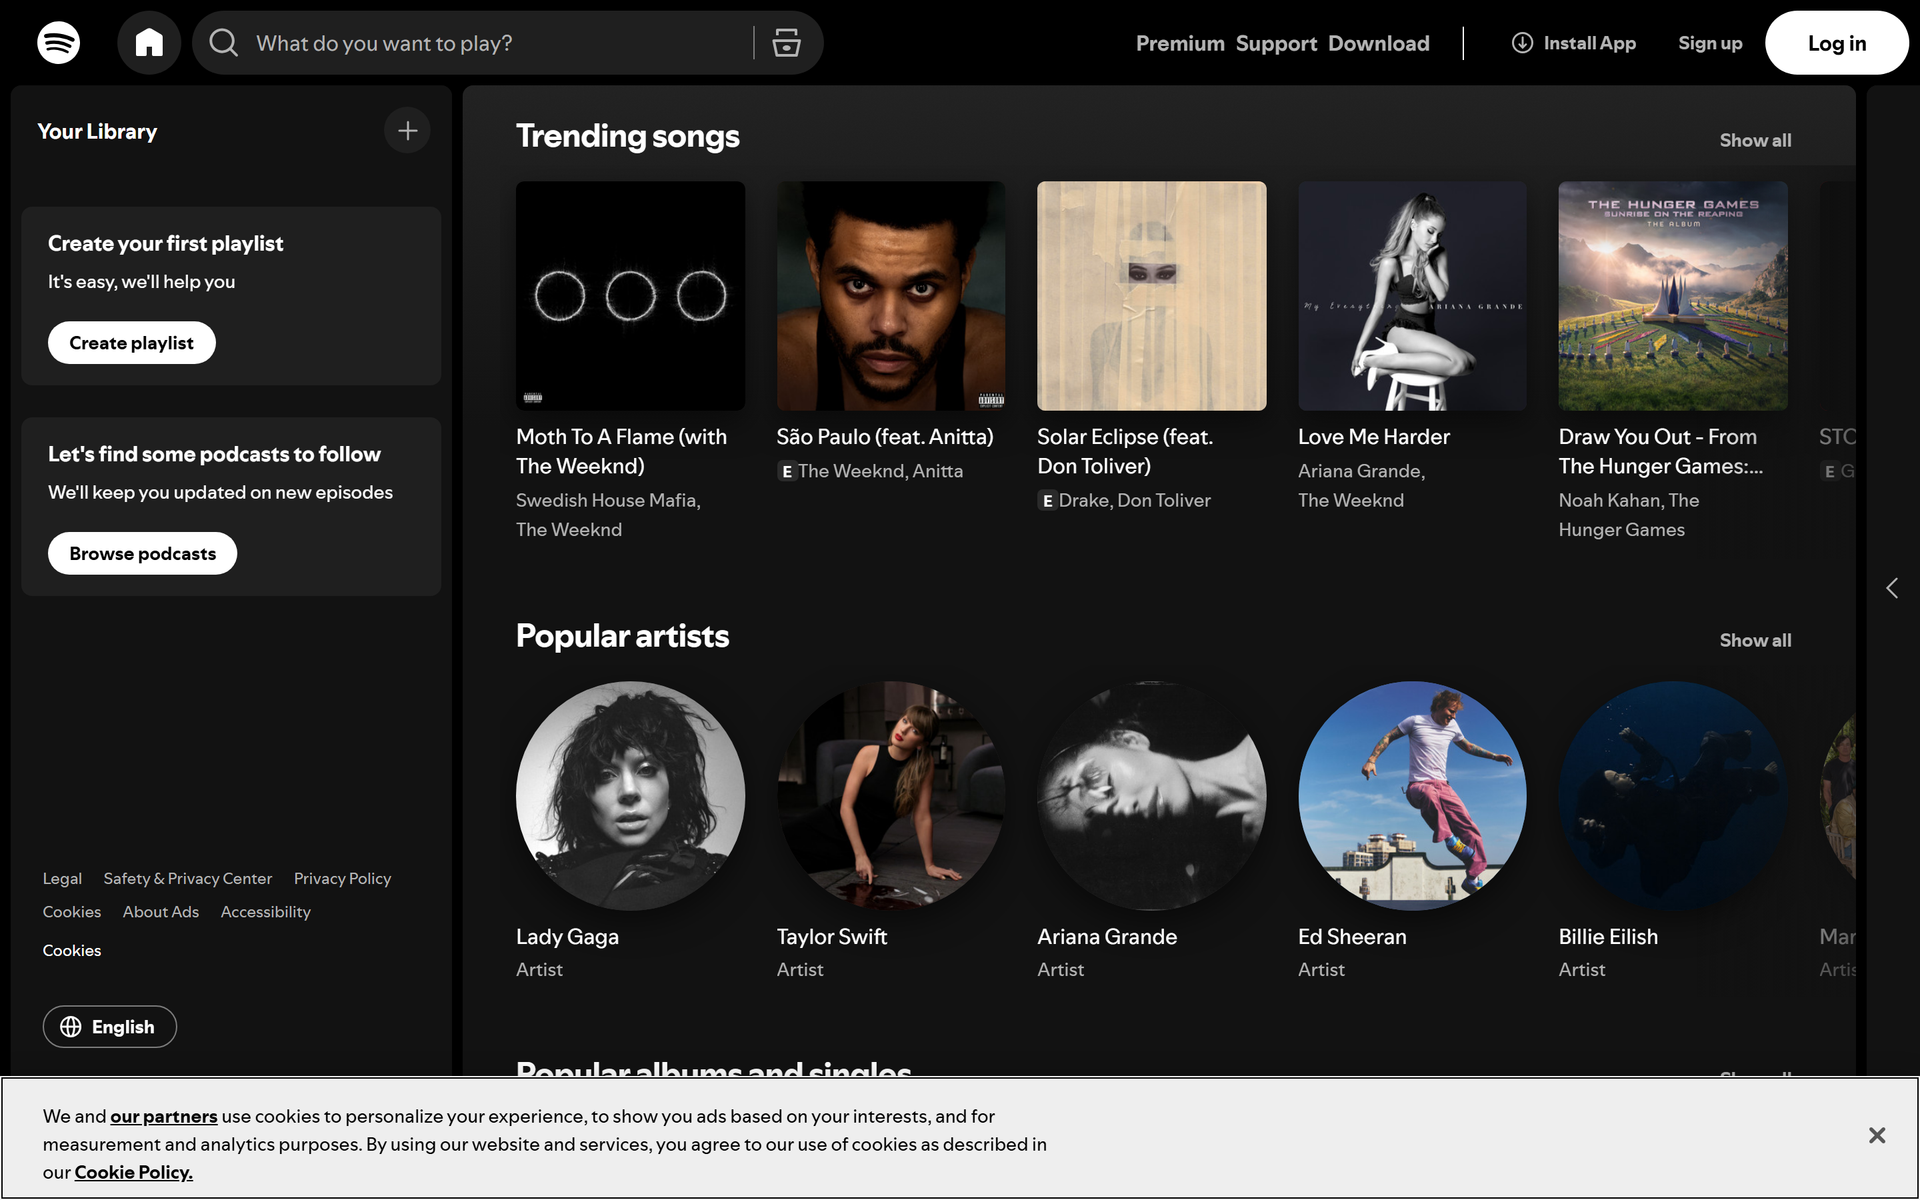Image resolution: width=1920 pixels, height=1200 pixels.
Task: Open Billie Eilish artist photo
Action: (1673, 796)
